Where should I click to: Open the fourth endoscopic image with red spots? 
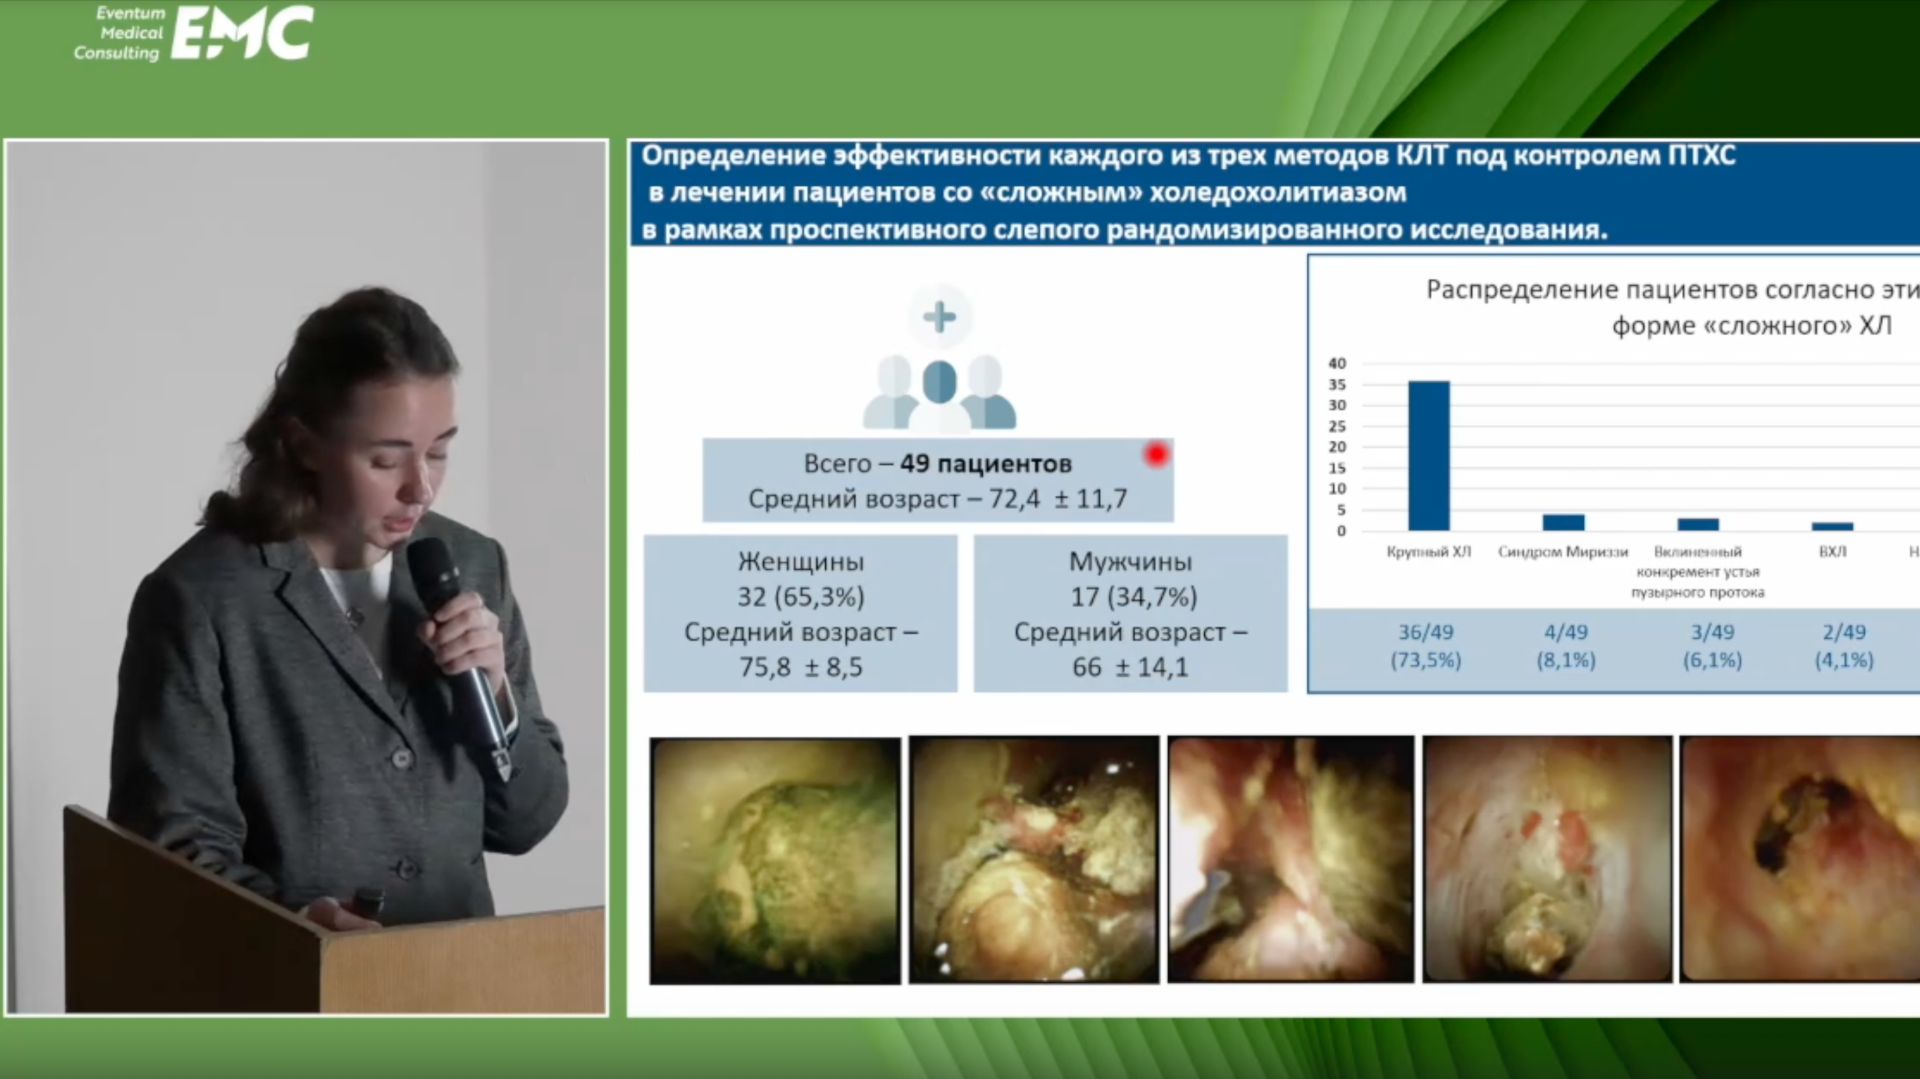1548,861
